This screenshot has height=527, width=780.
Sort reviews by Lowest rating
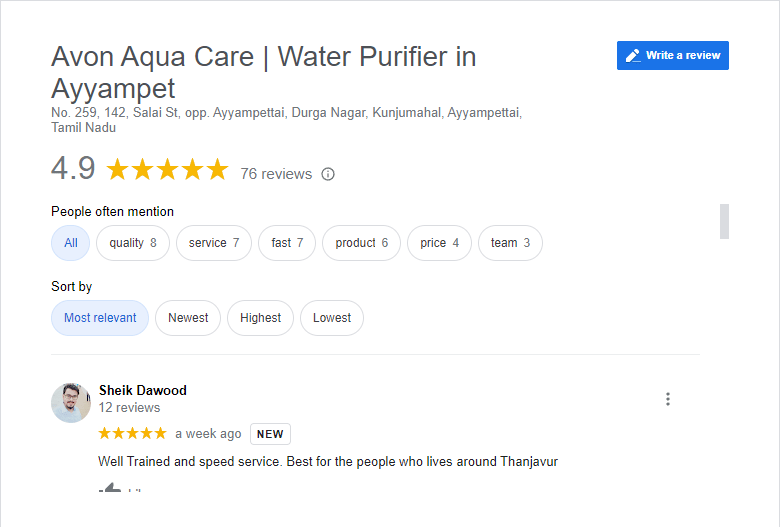tap(332, 318)
